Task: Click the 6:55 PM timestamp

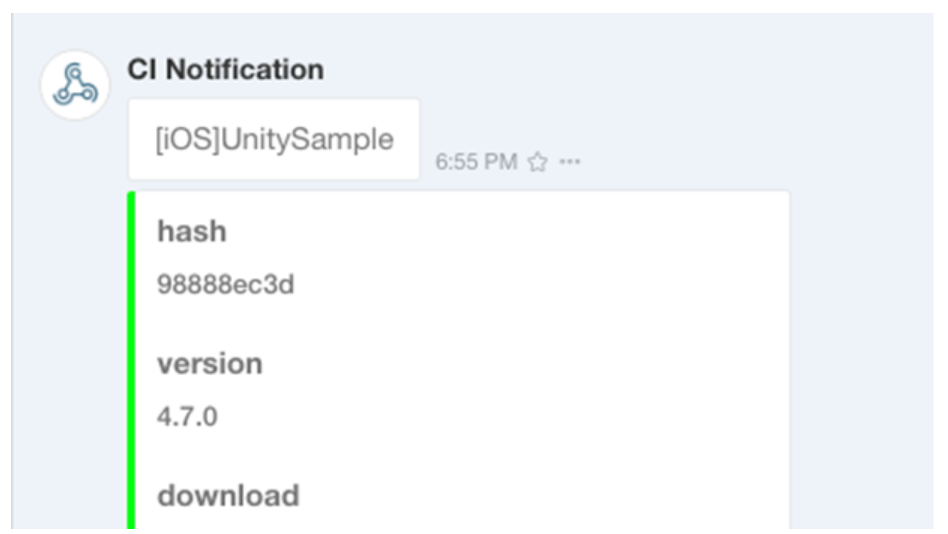Action: click(476, 162)
